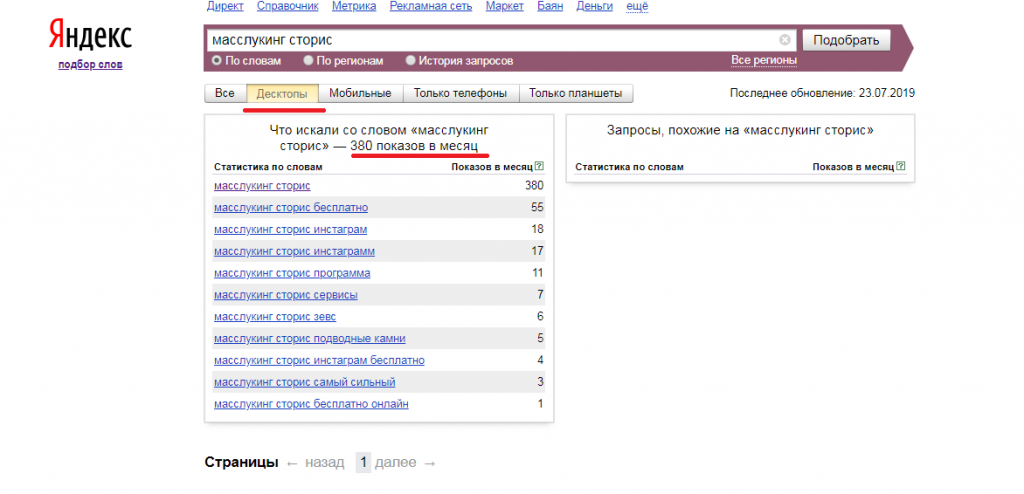1024x494 pixels.
Task: Open query 'масслукинг сторис' with 380 impressions
Action: (262, 186)
